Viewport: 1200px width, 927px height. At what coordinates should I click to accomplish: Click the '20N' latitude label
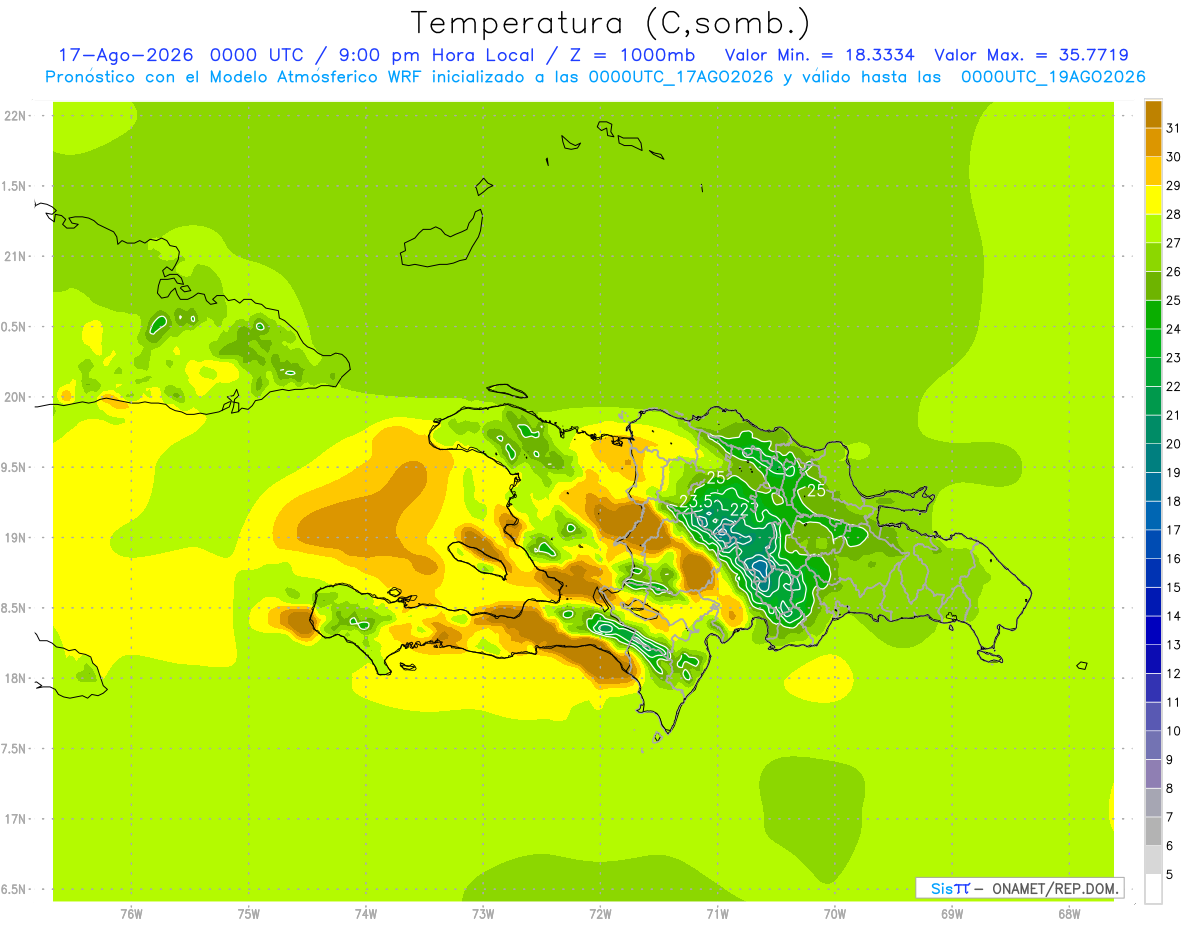click(x=15, y=397)
